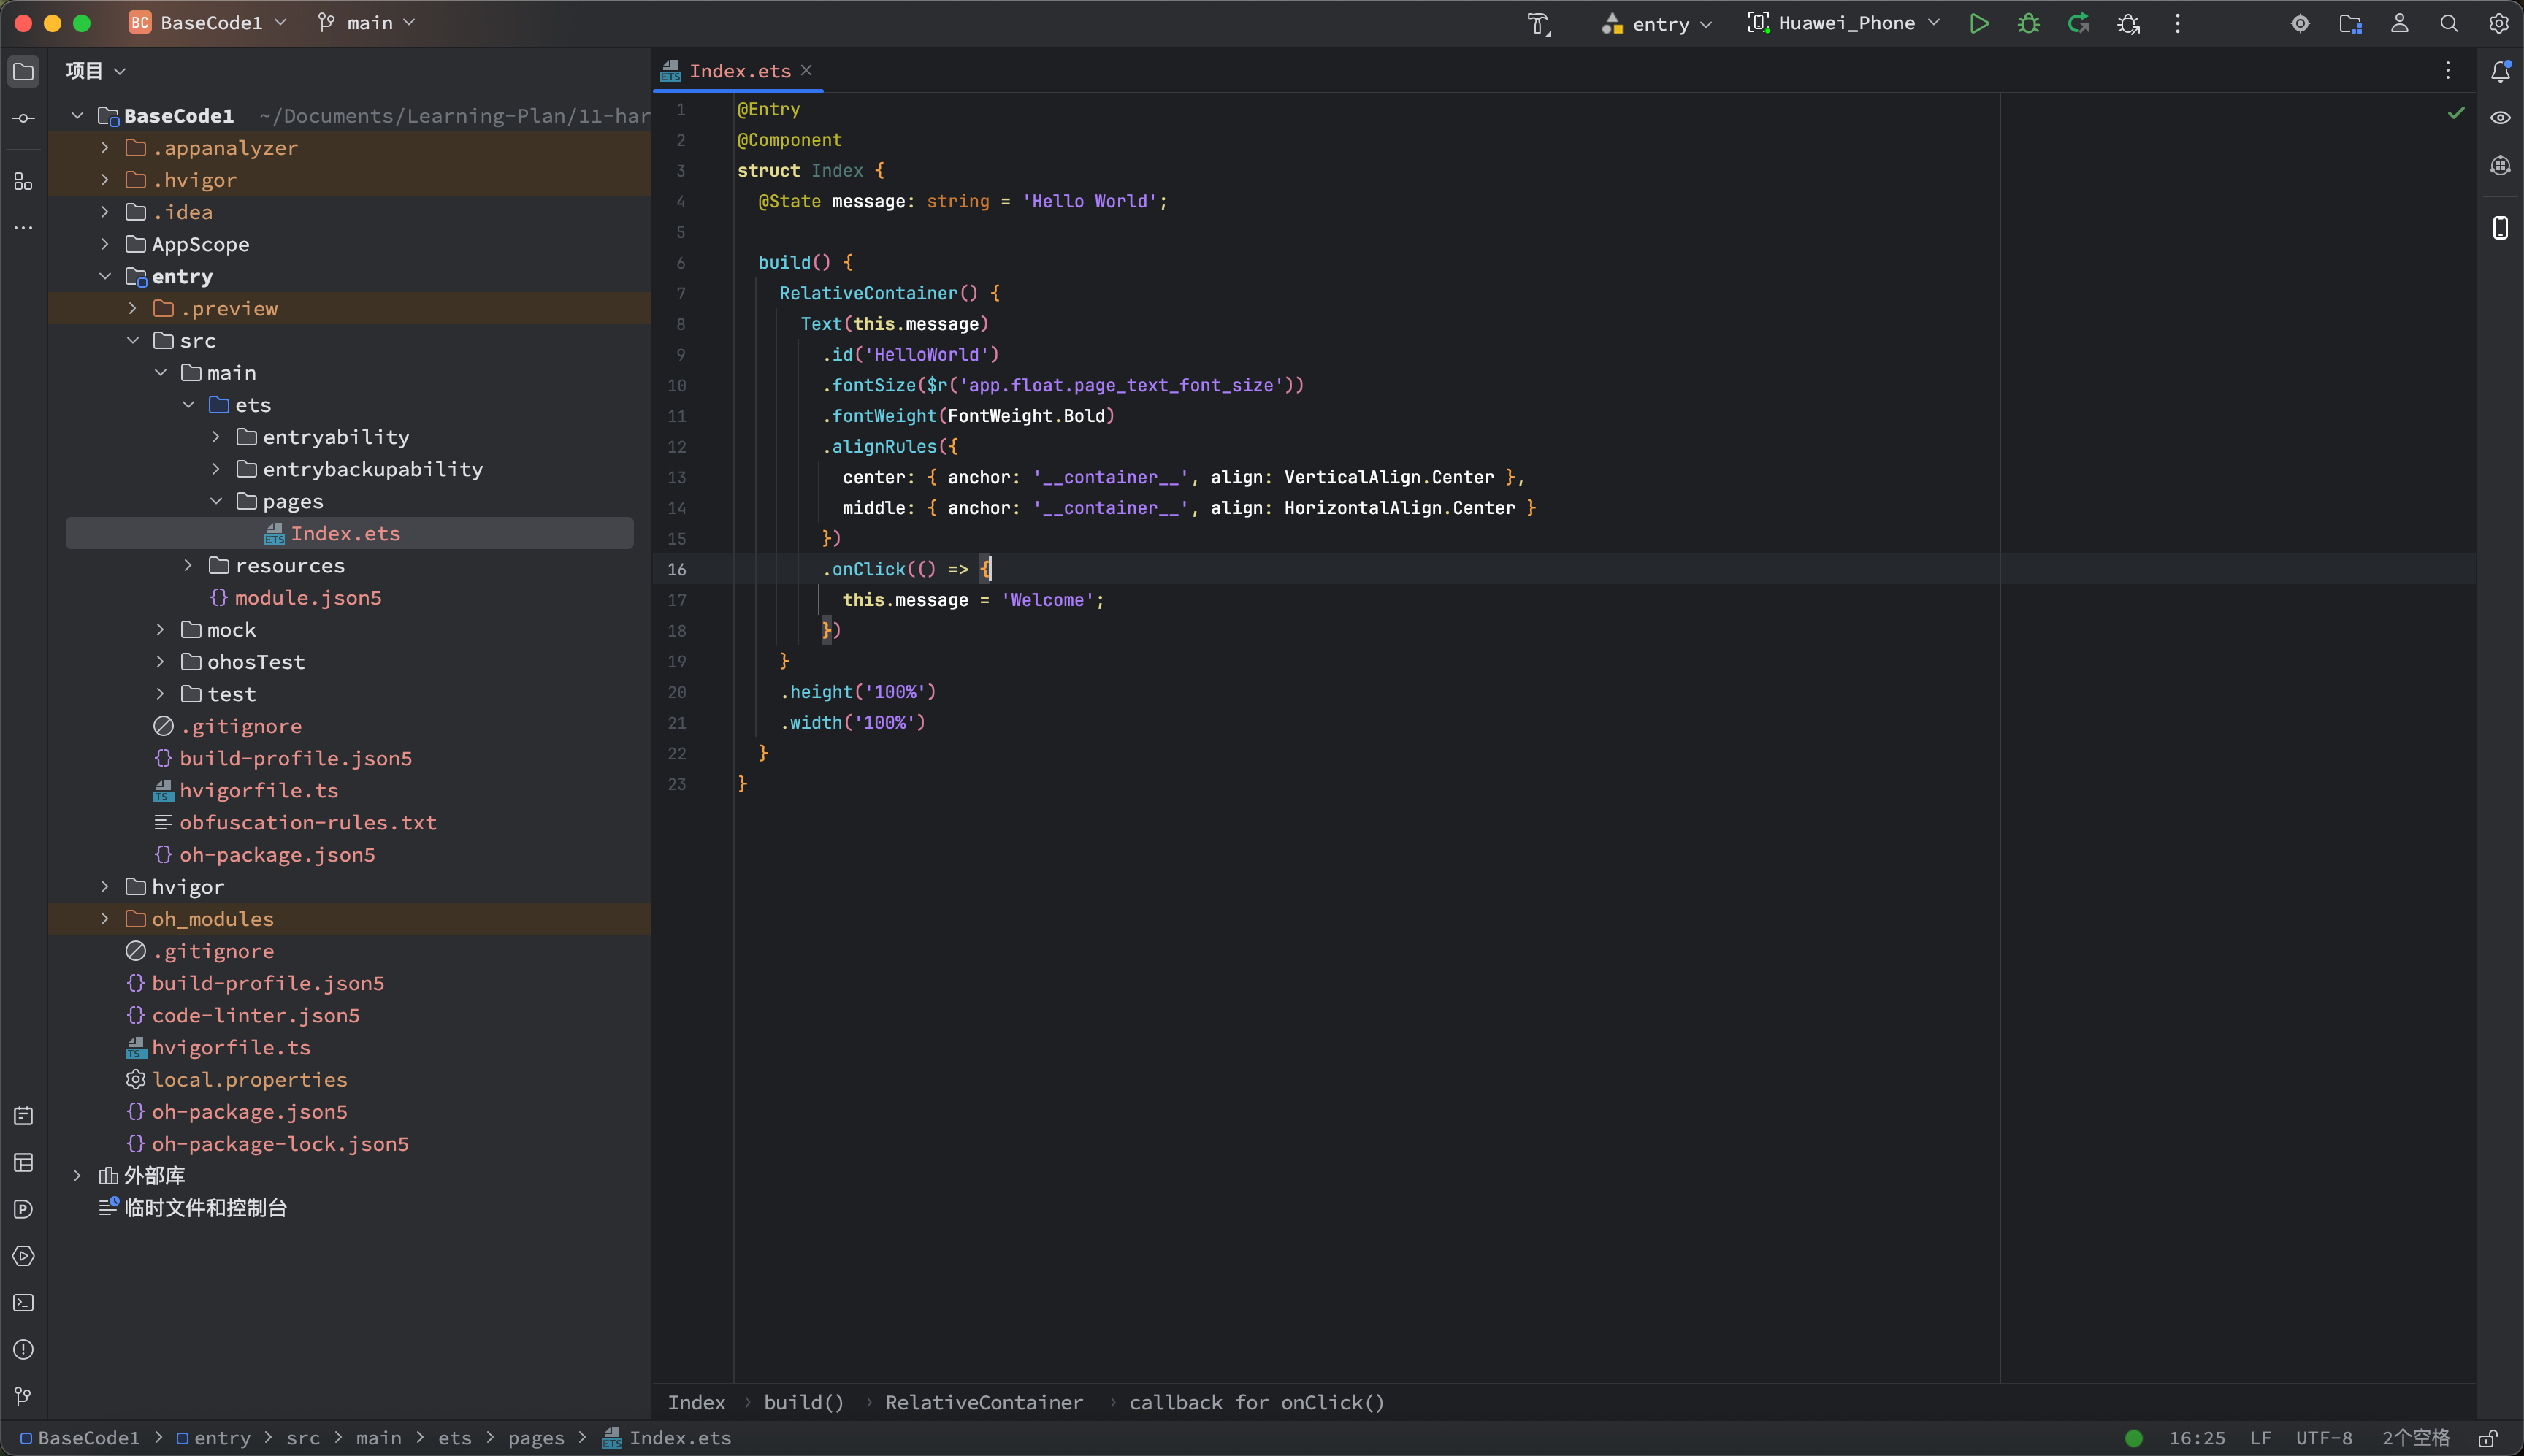Select local.properties file in tree
2524x1456 pixels.
point(250,1079)
